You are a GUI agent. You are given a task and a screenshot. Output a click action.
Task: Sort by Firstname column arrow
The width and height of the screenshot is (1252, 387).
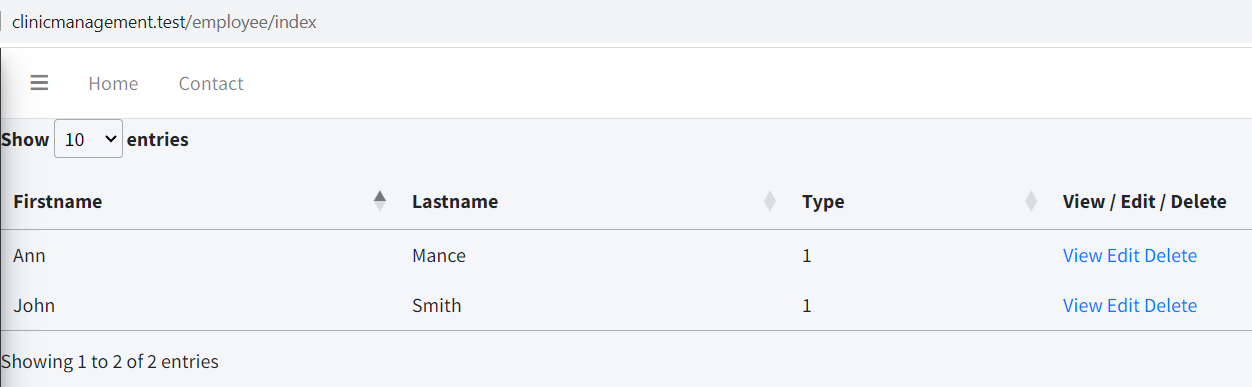[x=380, y=201]
